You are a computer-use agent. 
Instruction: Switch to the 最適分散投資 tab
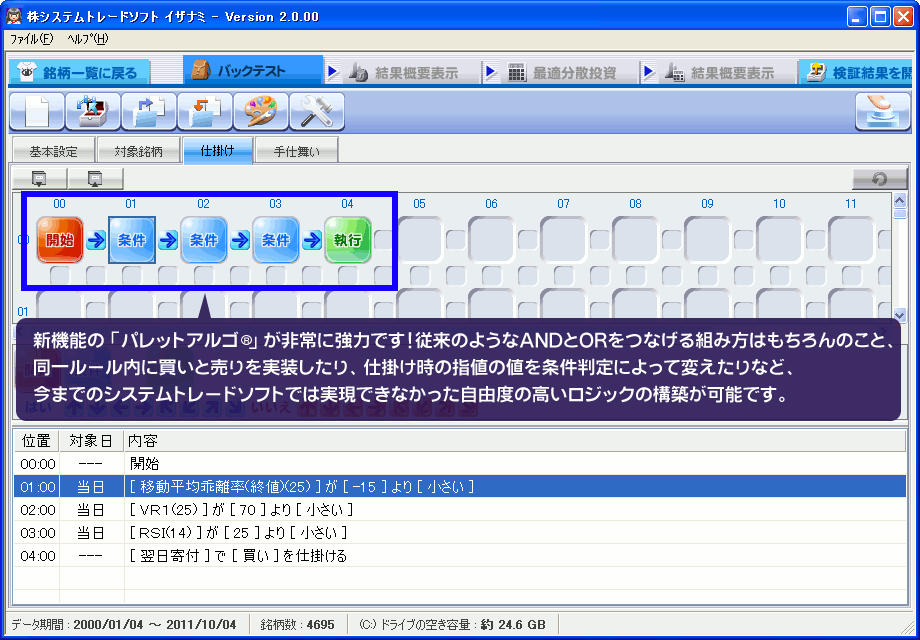[567, 73]
